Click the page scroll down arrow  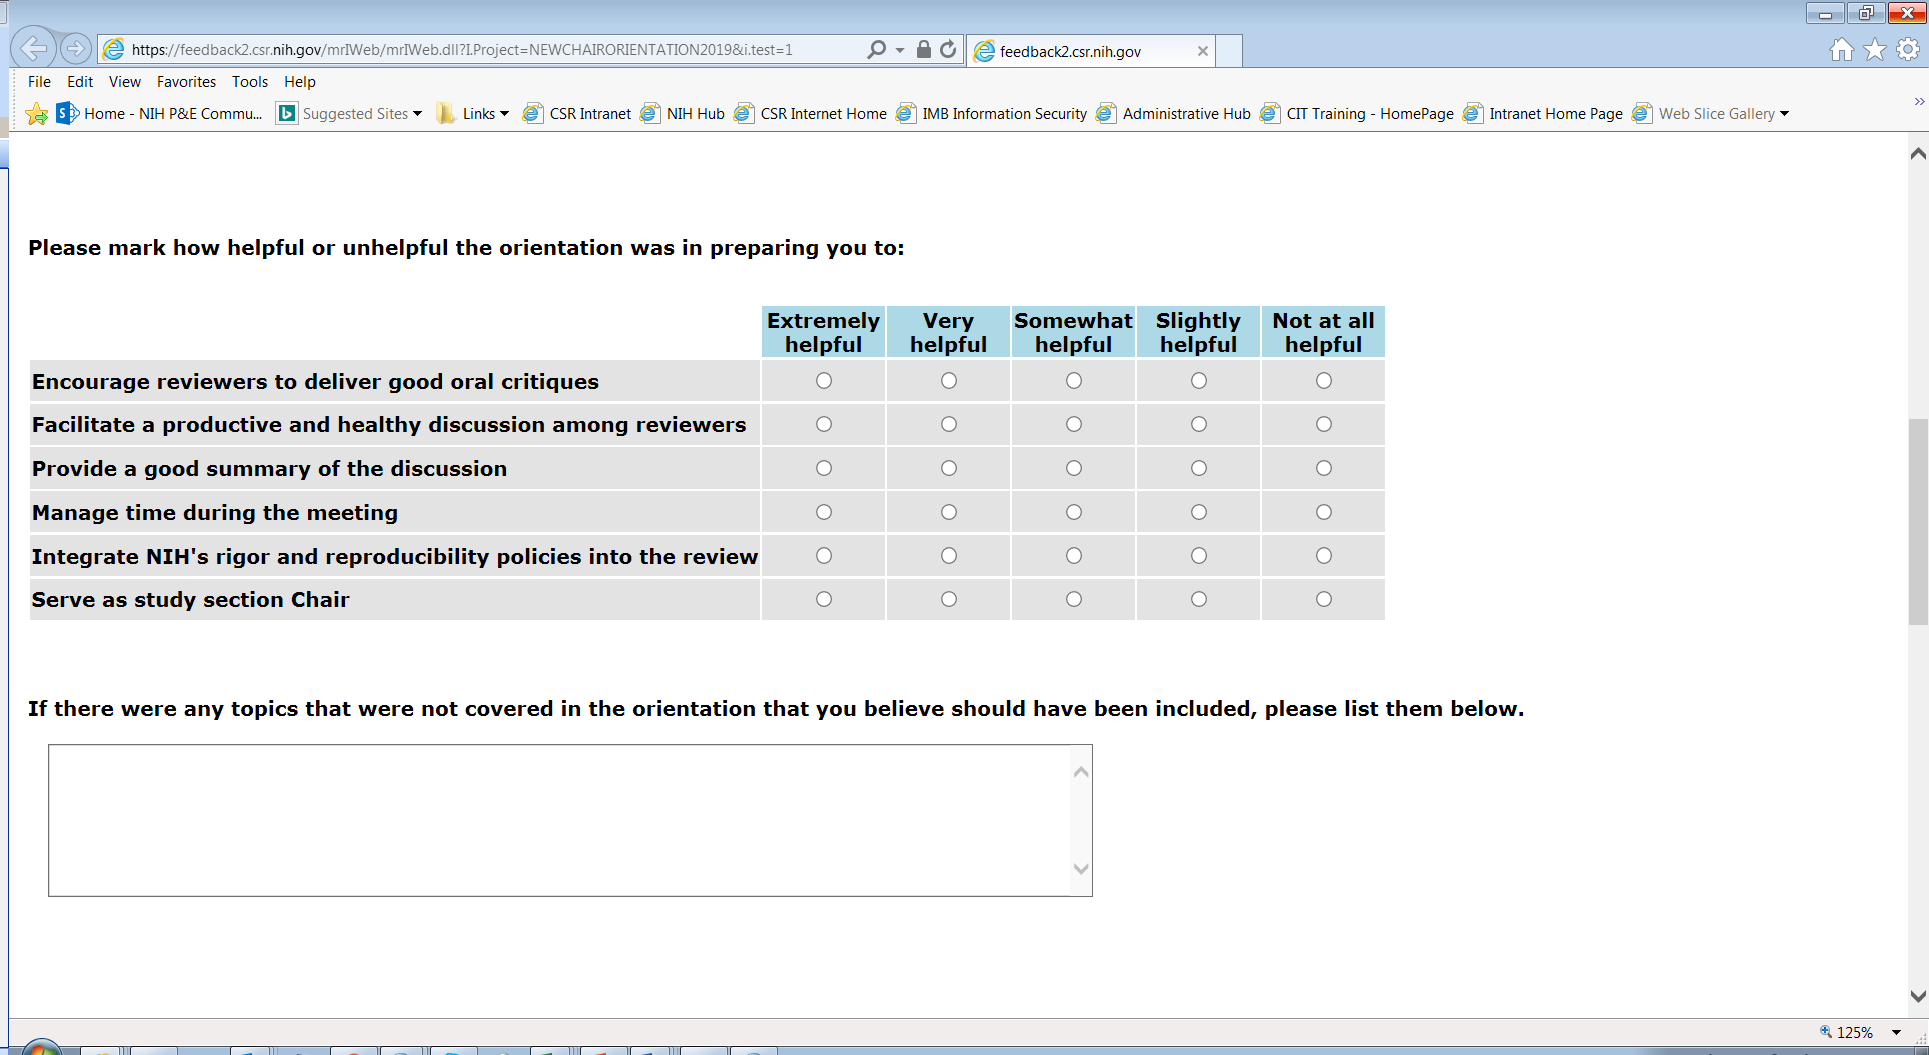point(1918,996)
